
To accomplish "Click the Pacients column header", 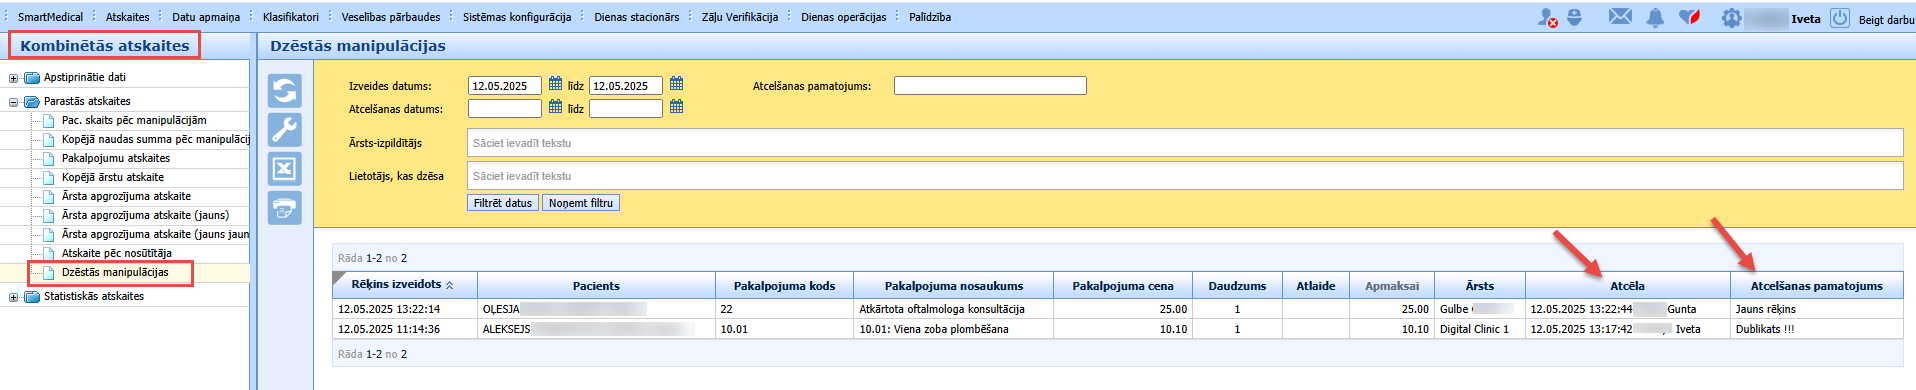I will click(x=596, y=286).
